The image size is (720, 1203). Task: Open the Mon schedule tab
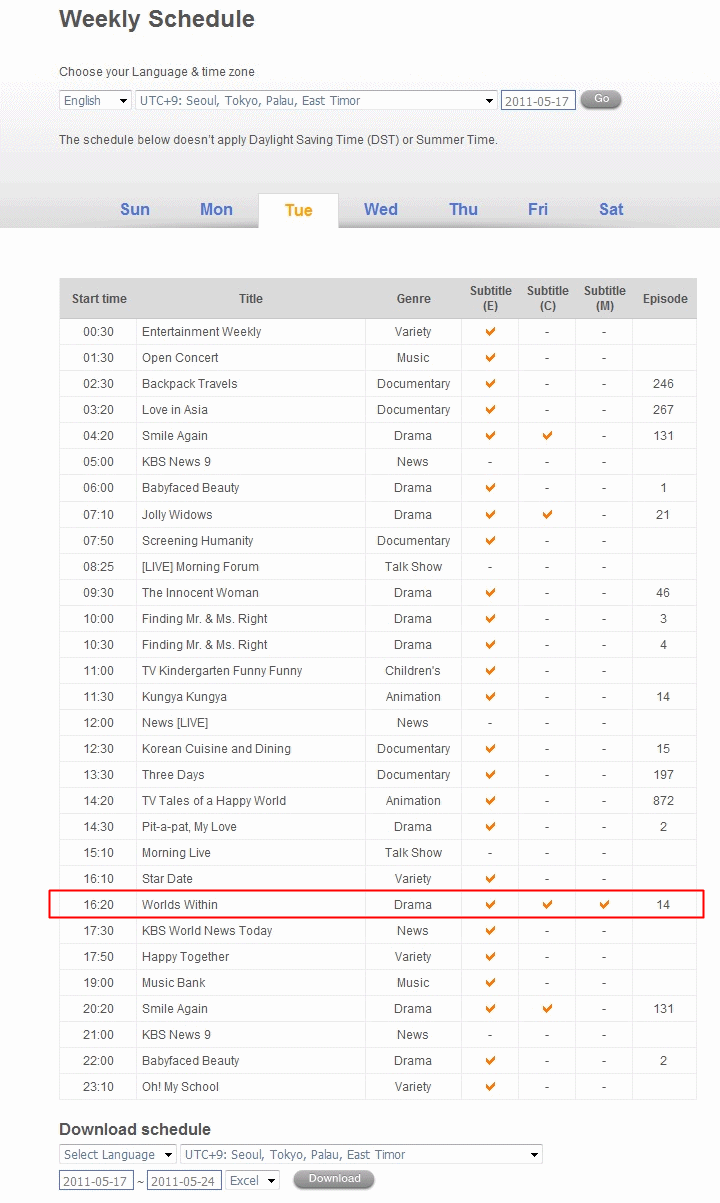(x=216, y=209)
